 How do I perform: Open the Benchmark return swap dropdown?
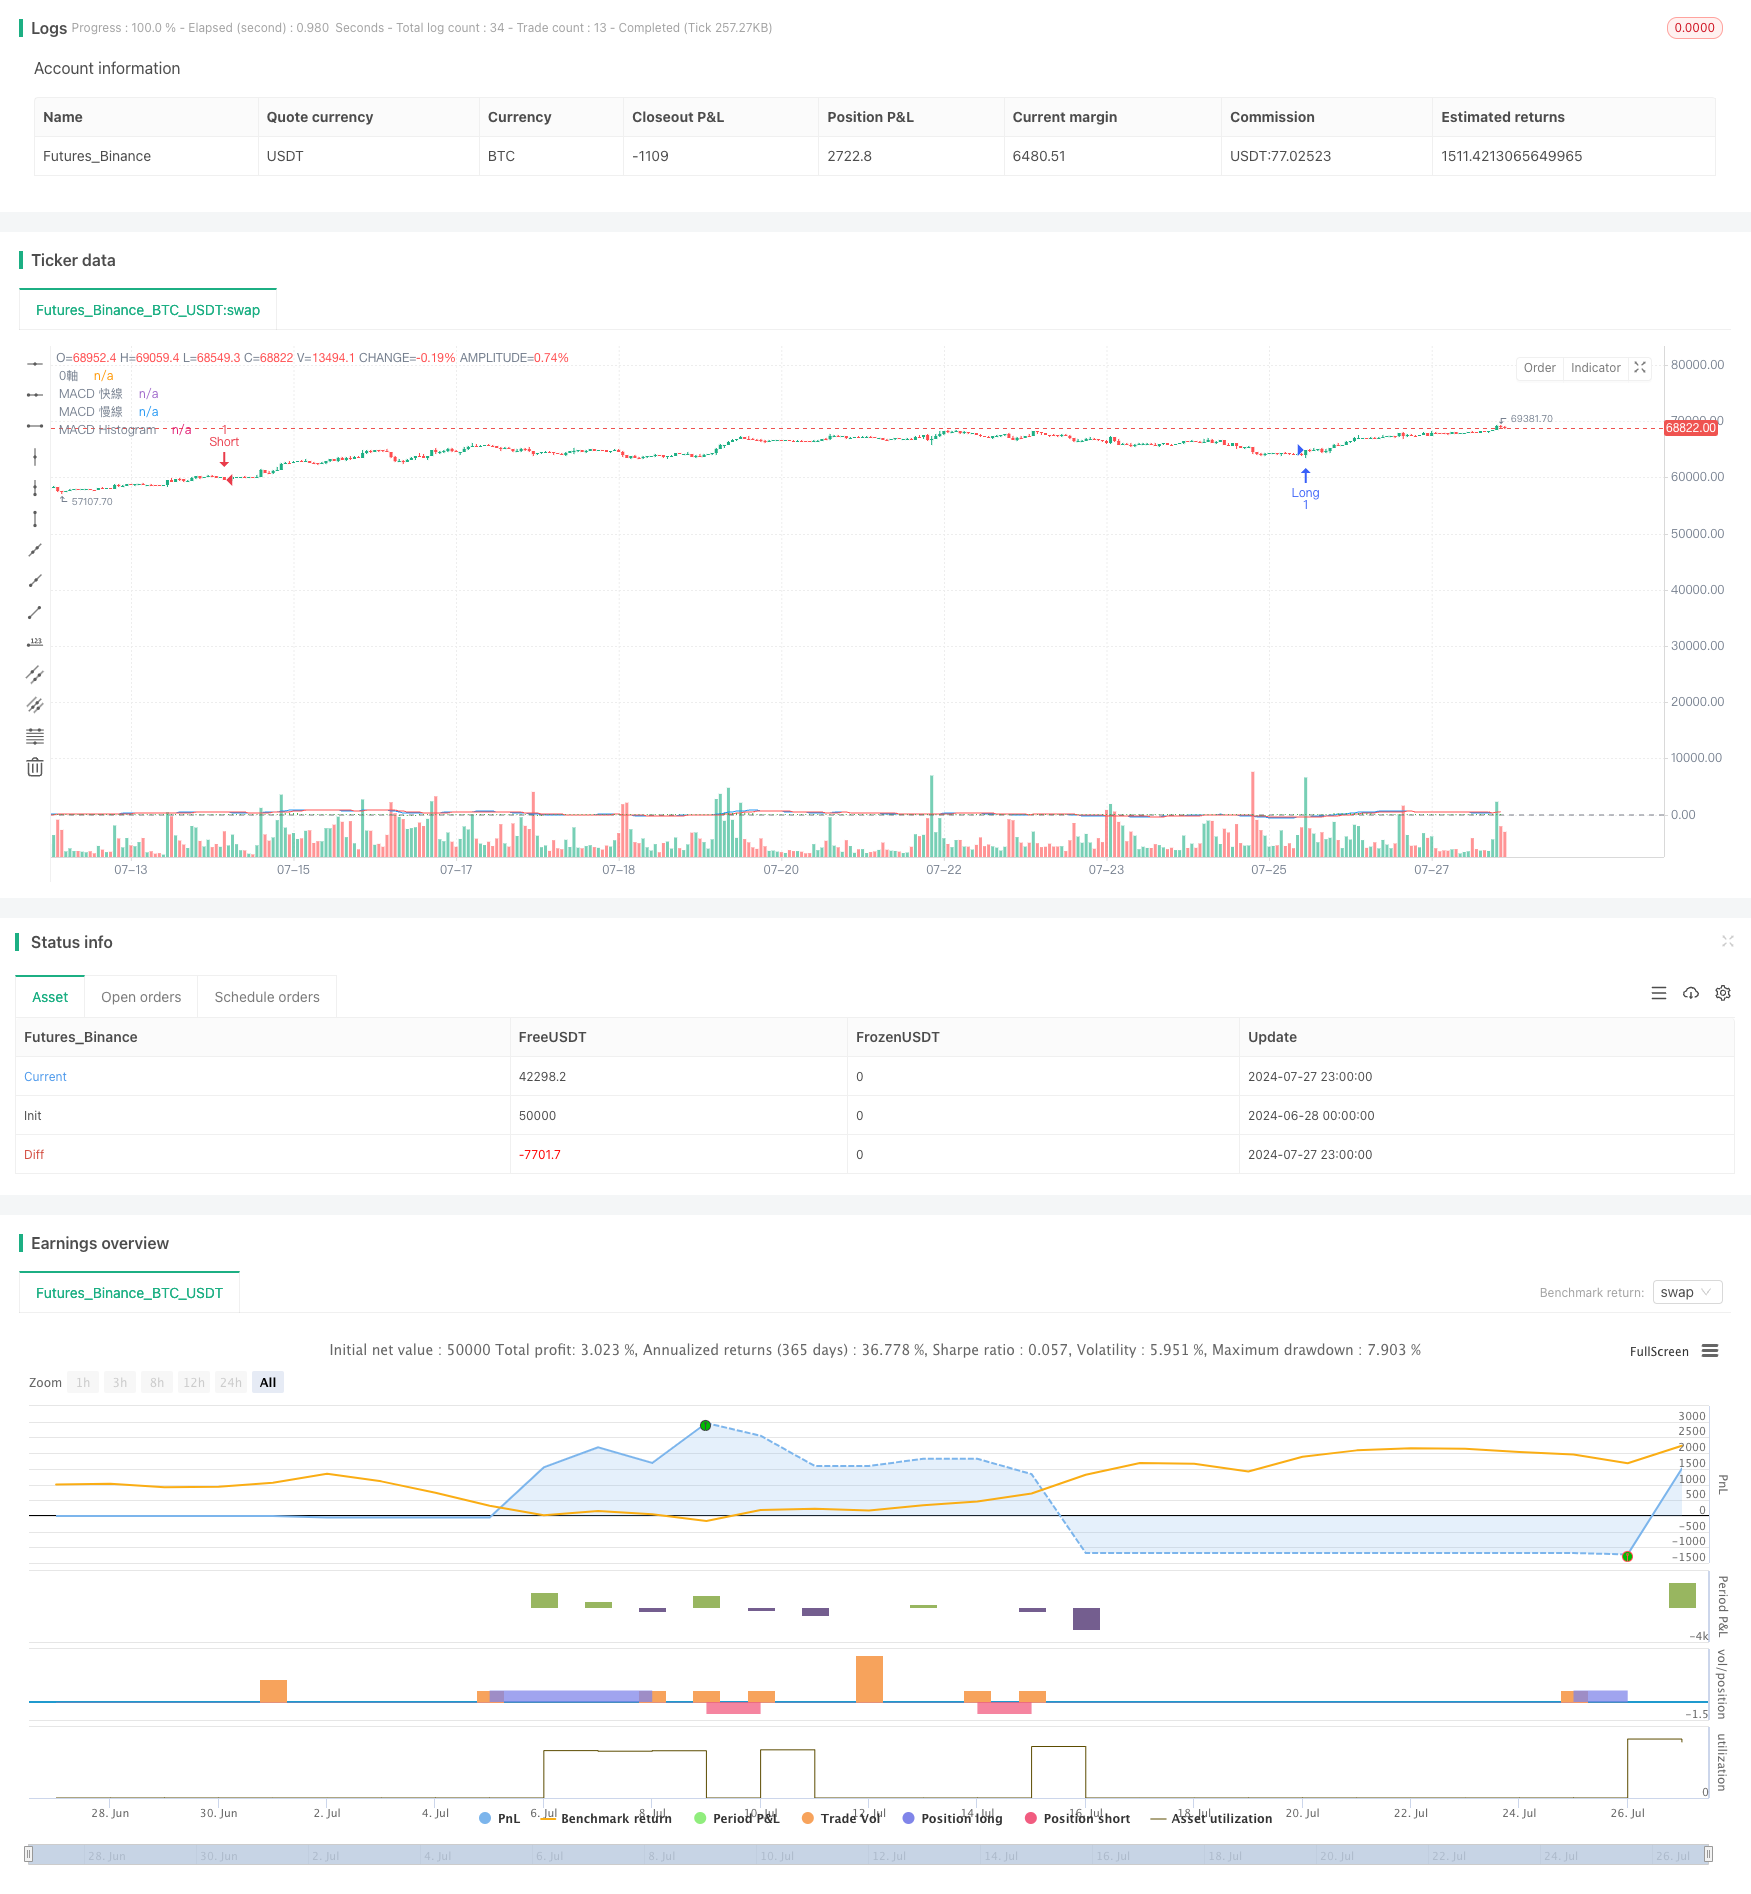pos(1687,1292)
